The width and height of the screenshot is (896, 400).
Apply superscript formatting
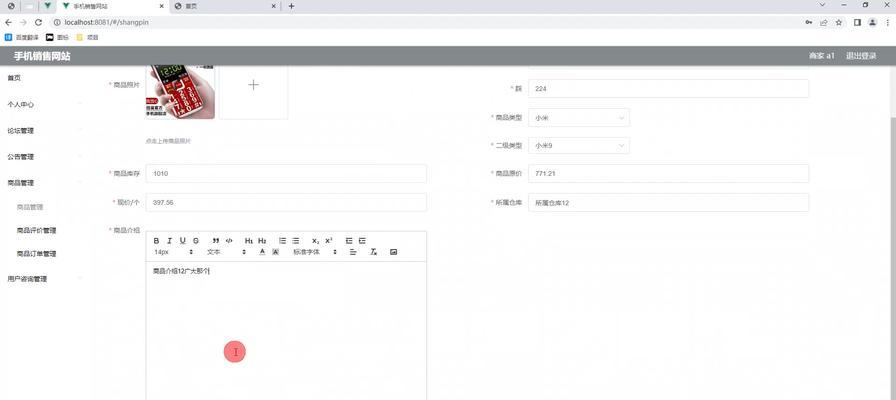[329, 241]
